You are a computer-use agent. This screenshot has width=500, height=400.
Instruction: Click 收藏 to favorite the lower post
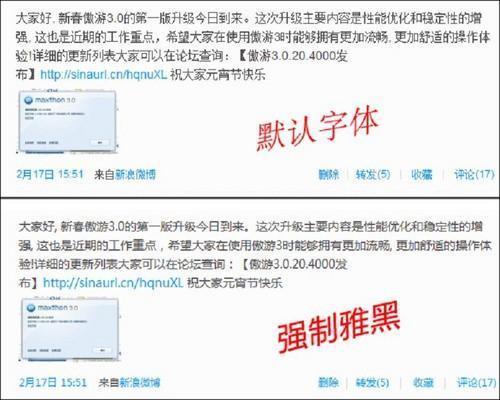point(423,382)
